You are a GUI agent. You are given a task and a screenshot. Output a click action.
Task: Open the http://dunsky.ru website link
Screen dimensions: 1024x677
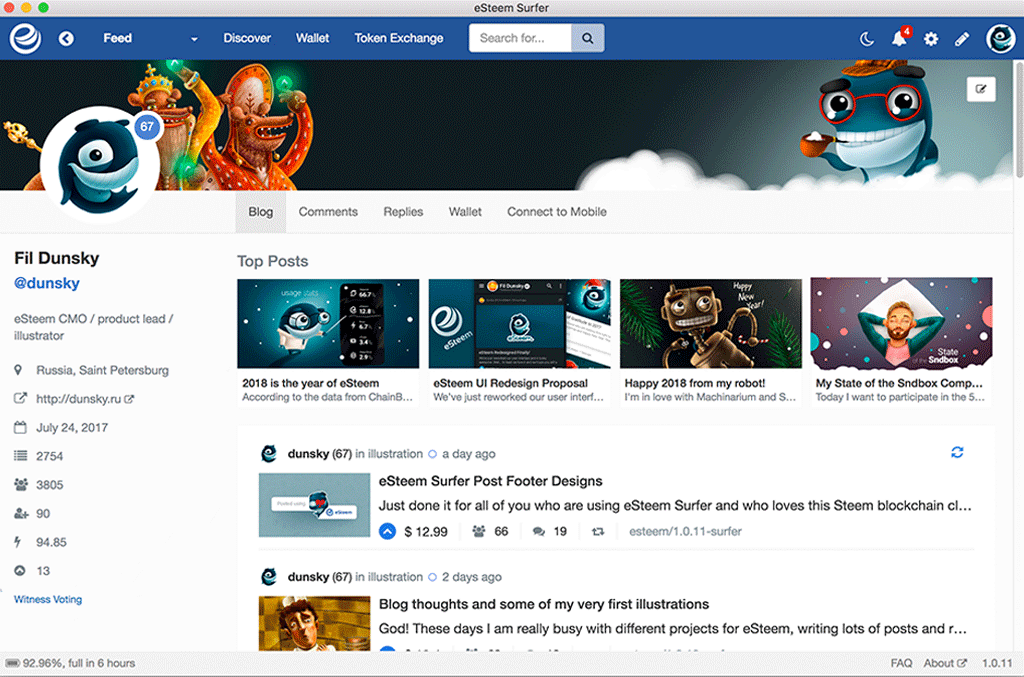(x=85, y=399)
